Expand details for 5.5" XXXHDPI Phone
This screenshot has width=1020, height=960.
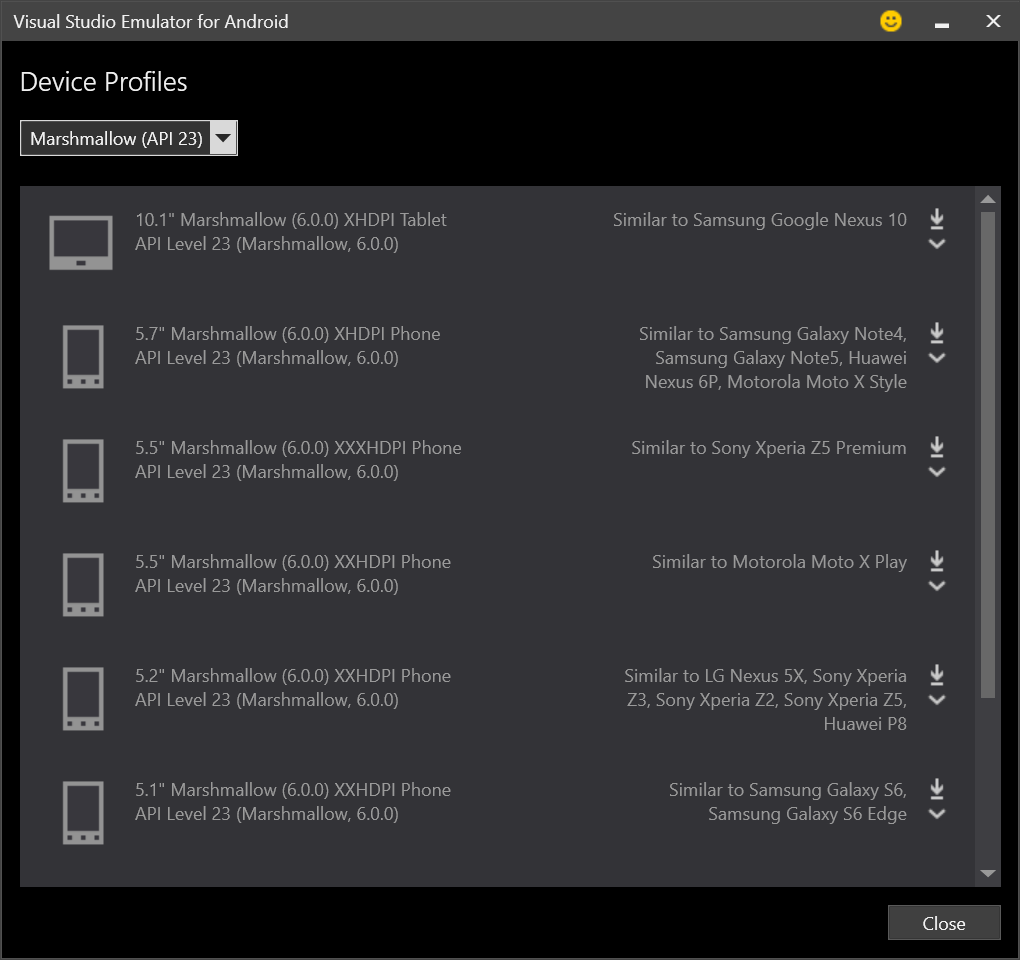937,472
